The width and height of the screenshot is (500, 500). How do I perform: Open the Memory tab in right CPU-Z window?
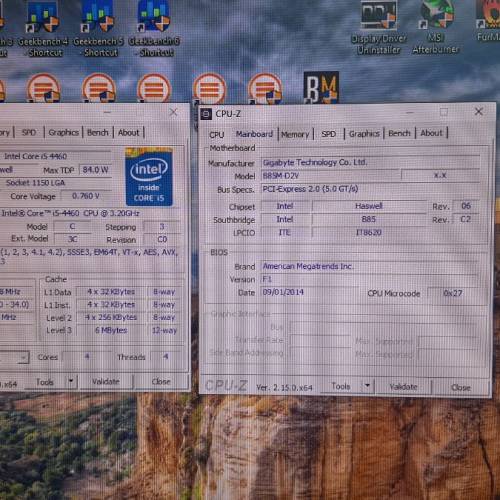coord(295,134)
